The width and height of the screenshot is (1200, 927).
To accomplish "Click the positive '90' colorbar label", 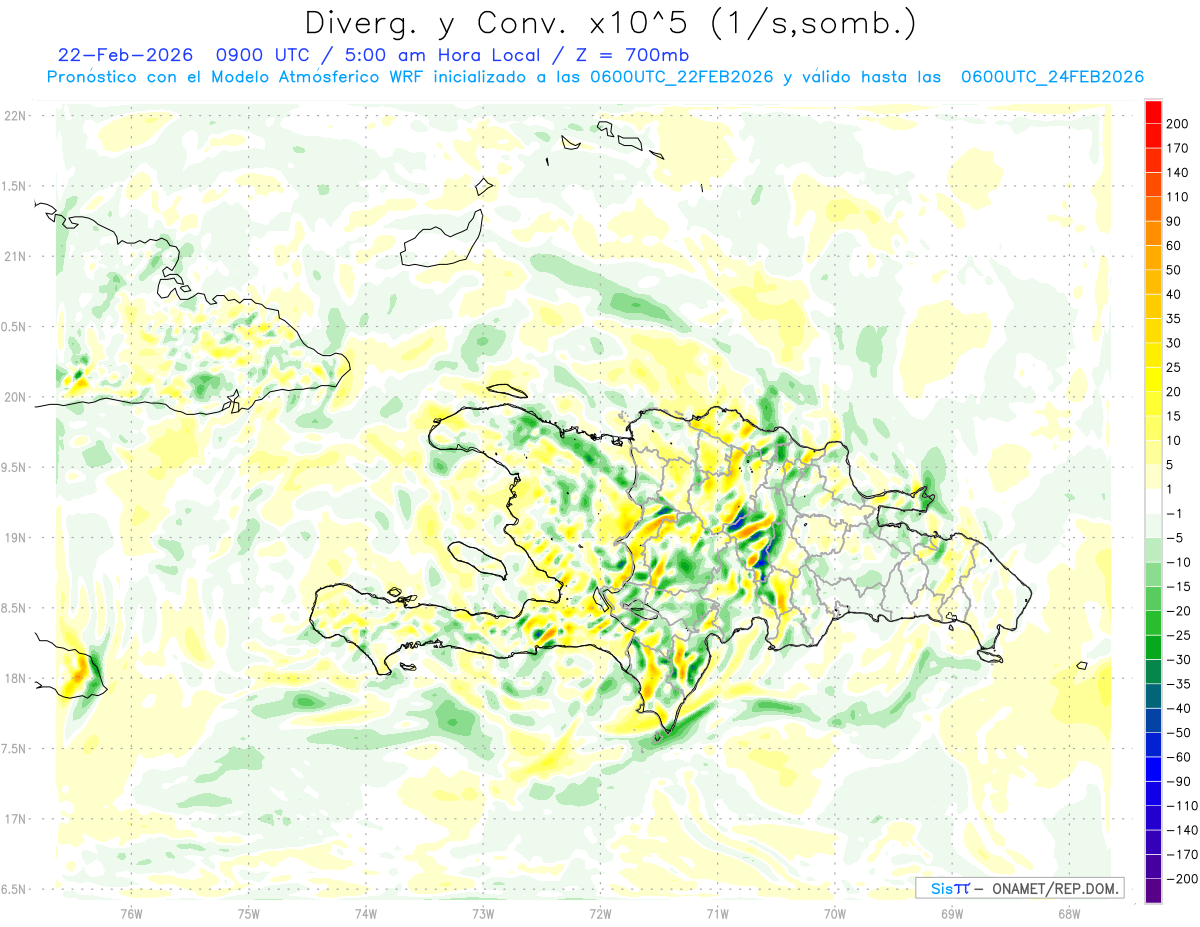I will [1173, 221].
